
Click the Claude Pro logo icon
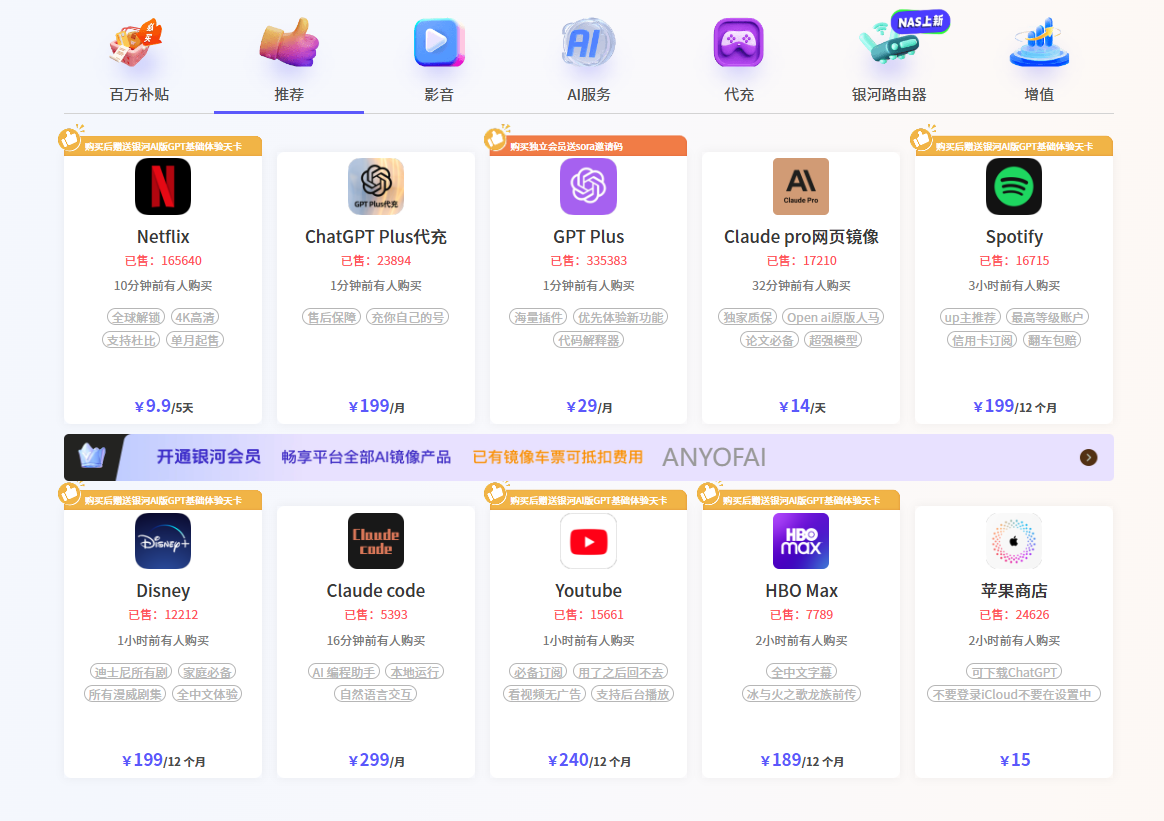point(801,186)
